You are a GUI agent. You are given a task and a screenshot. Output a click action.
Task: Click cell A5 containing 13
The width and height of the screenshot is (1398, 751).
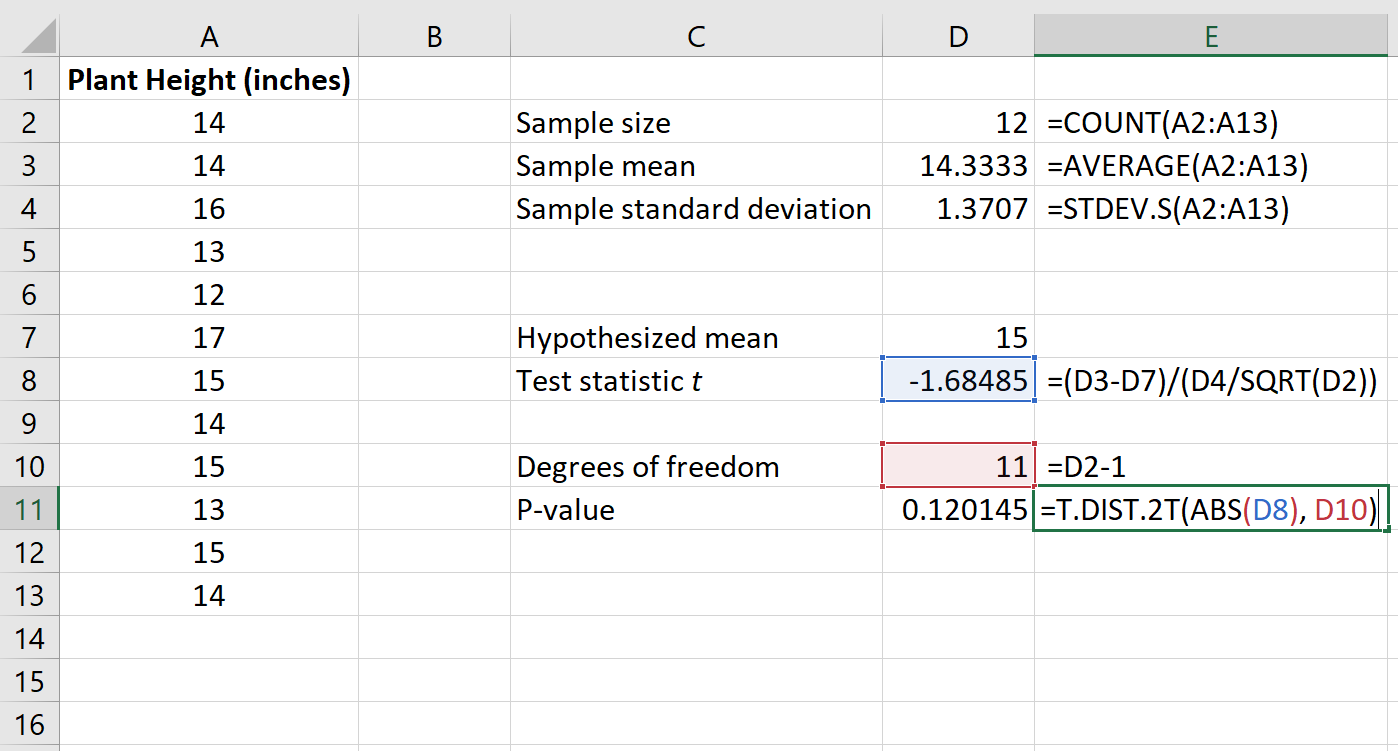click(x=209, y=251)
